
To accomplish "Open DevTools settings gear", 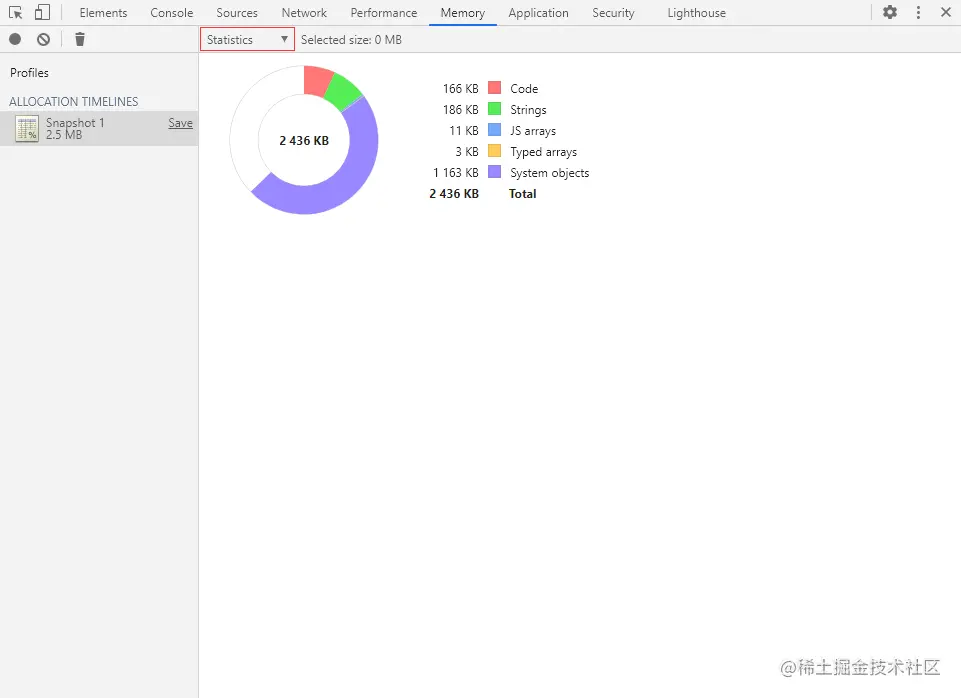I will tap(890, 12).
